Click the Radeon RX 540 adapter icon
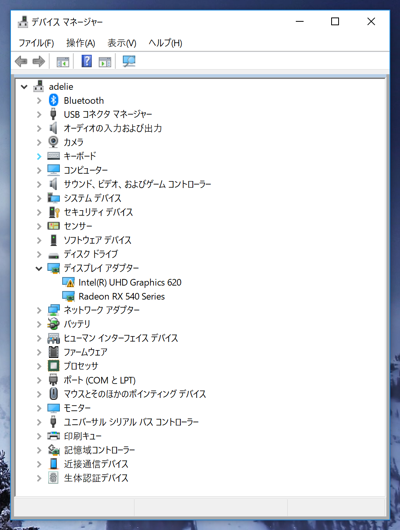 68,296
